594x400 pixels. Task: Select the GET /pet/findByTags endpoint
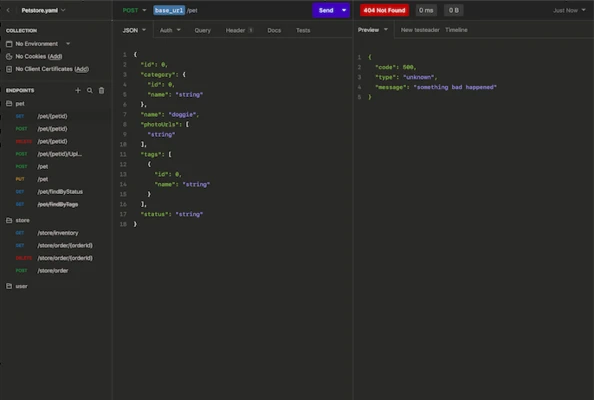[x=56, y=204]
